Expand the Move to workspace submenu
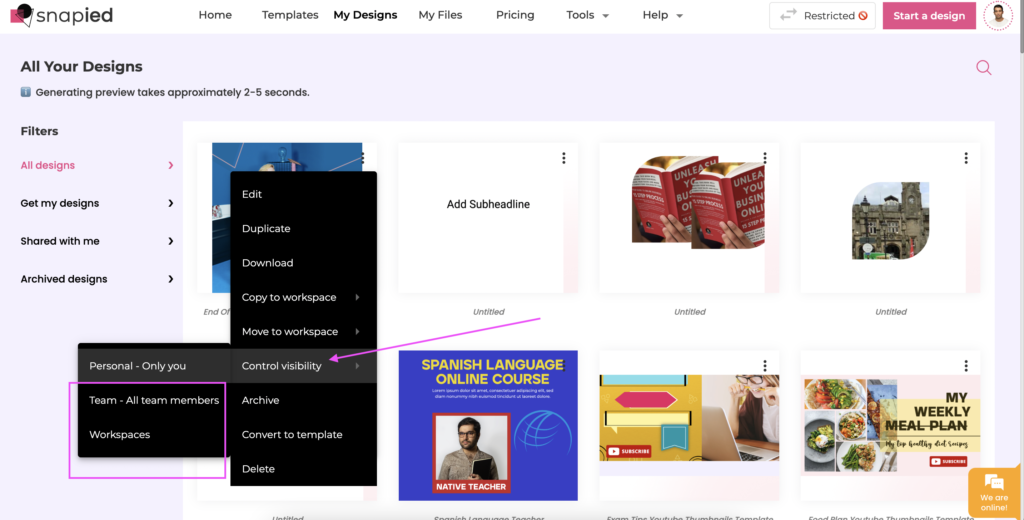The image size is (1024, 520). (304, 332)
